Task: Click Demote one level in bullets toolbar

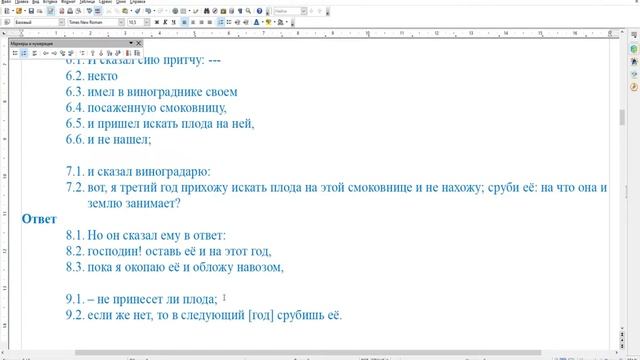Action: 54,53
